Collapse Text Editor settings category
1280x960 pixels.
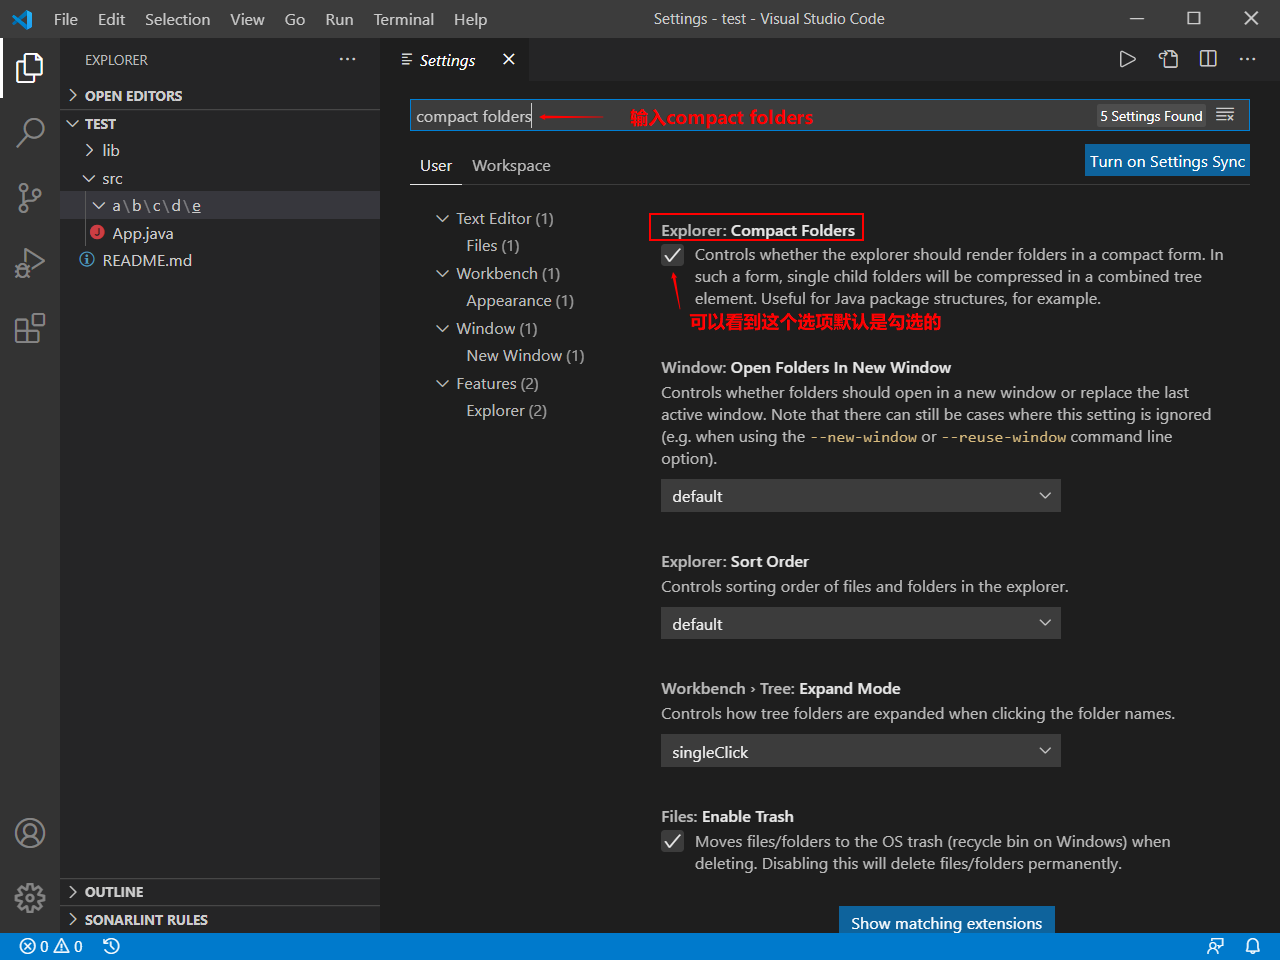[443, 219]
